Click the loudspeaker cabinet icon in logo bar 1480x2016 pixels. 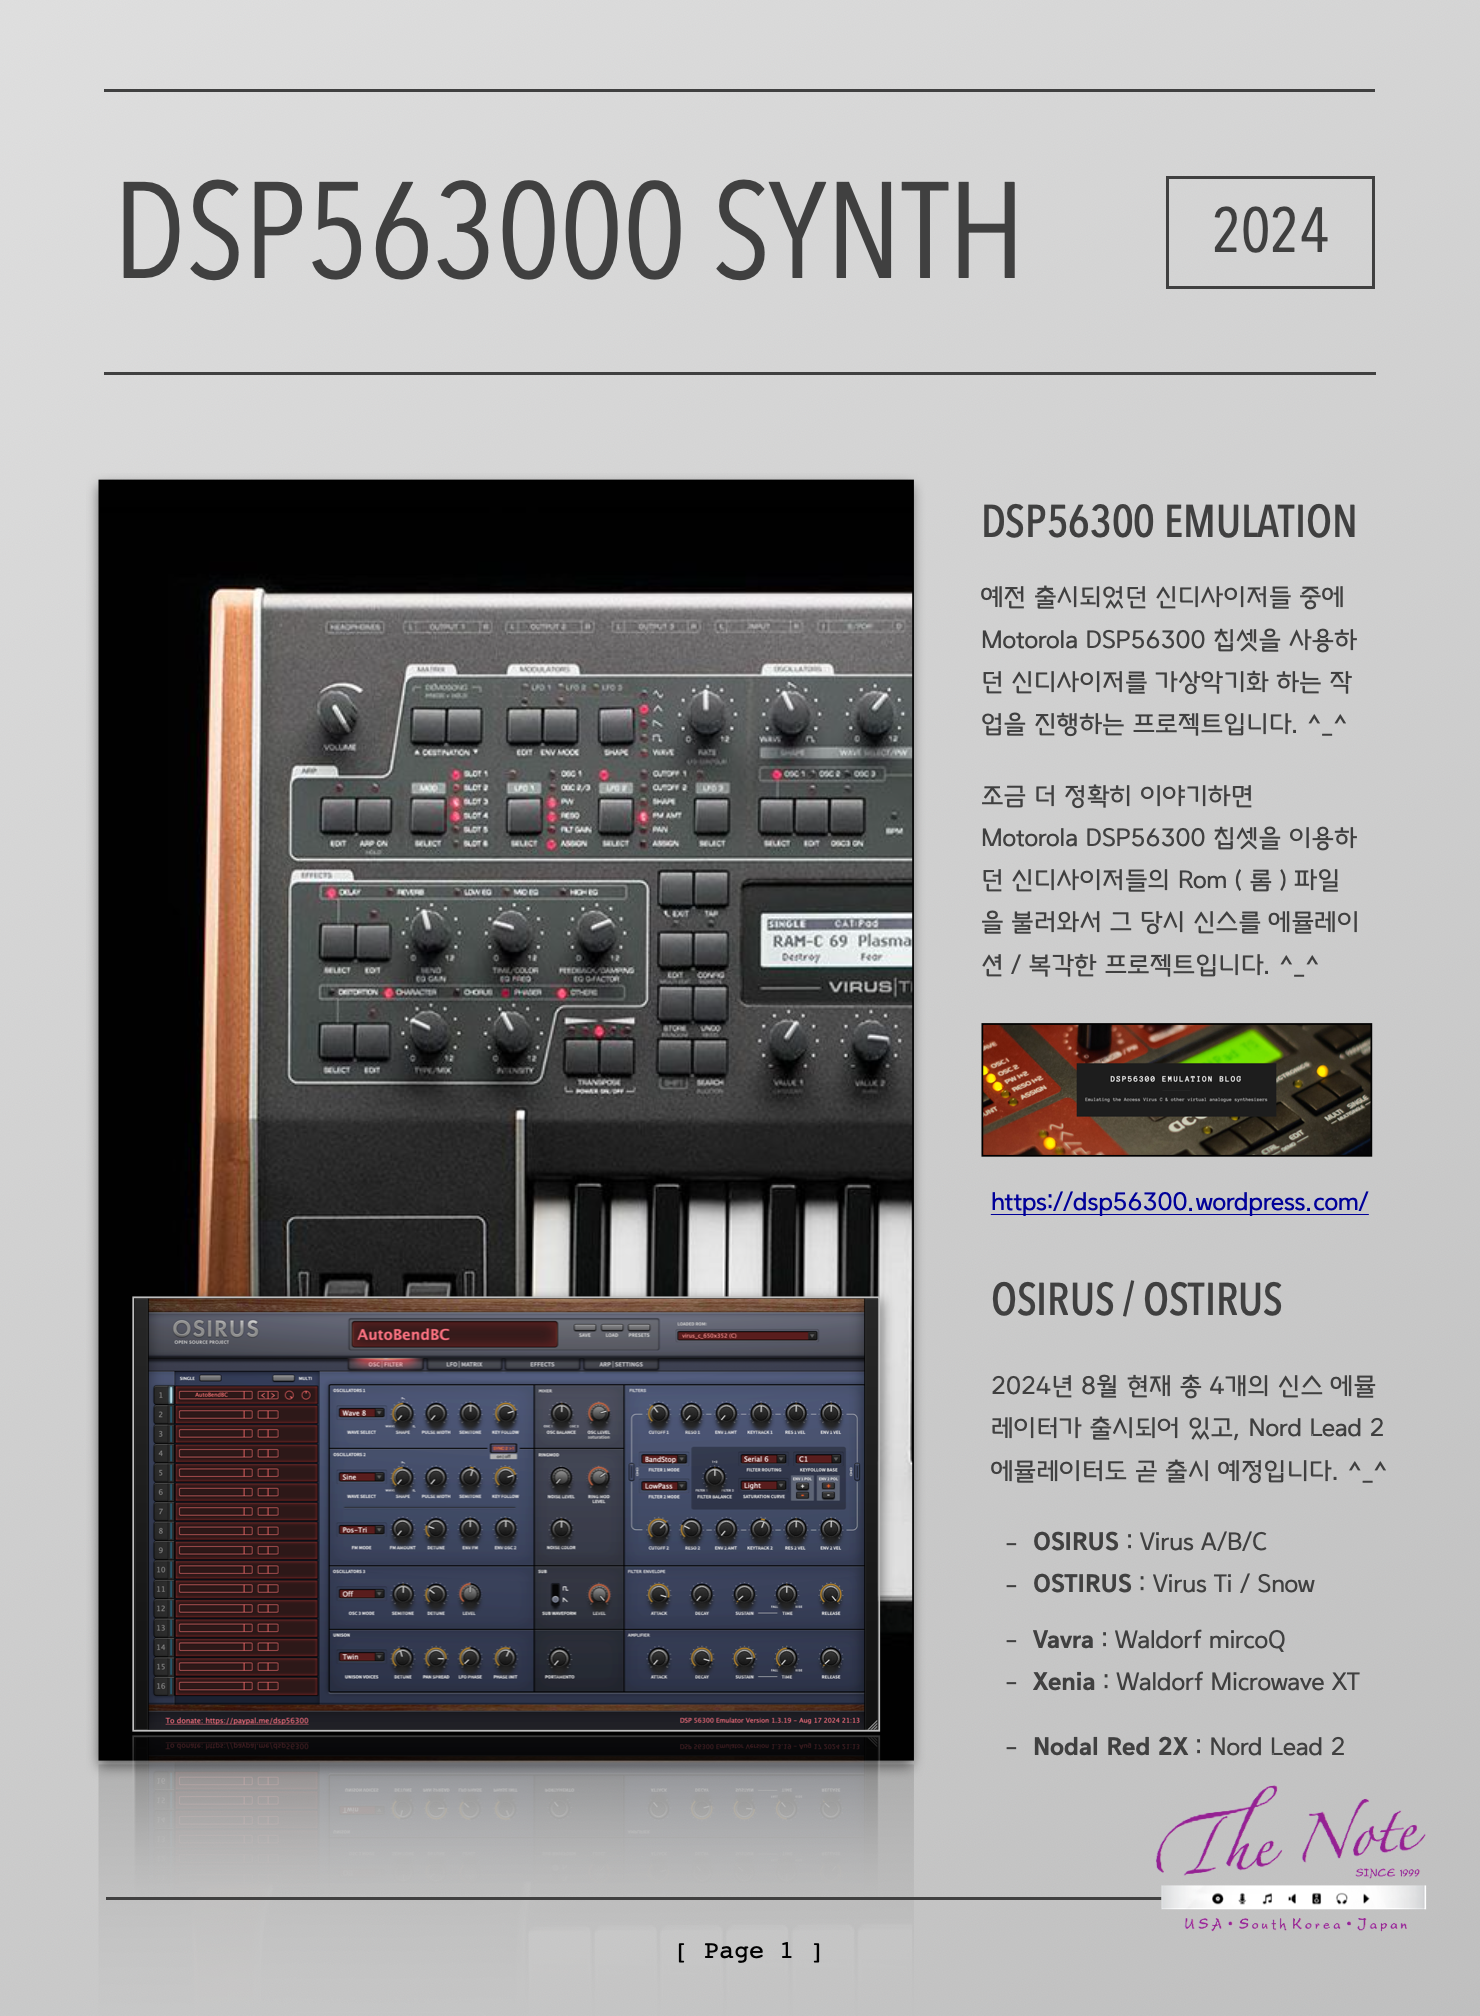(x=1316, y=1898)
